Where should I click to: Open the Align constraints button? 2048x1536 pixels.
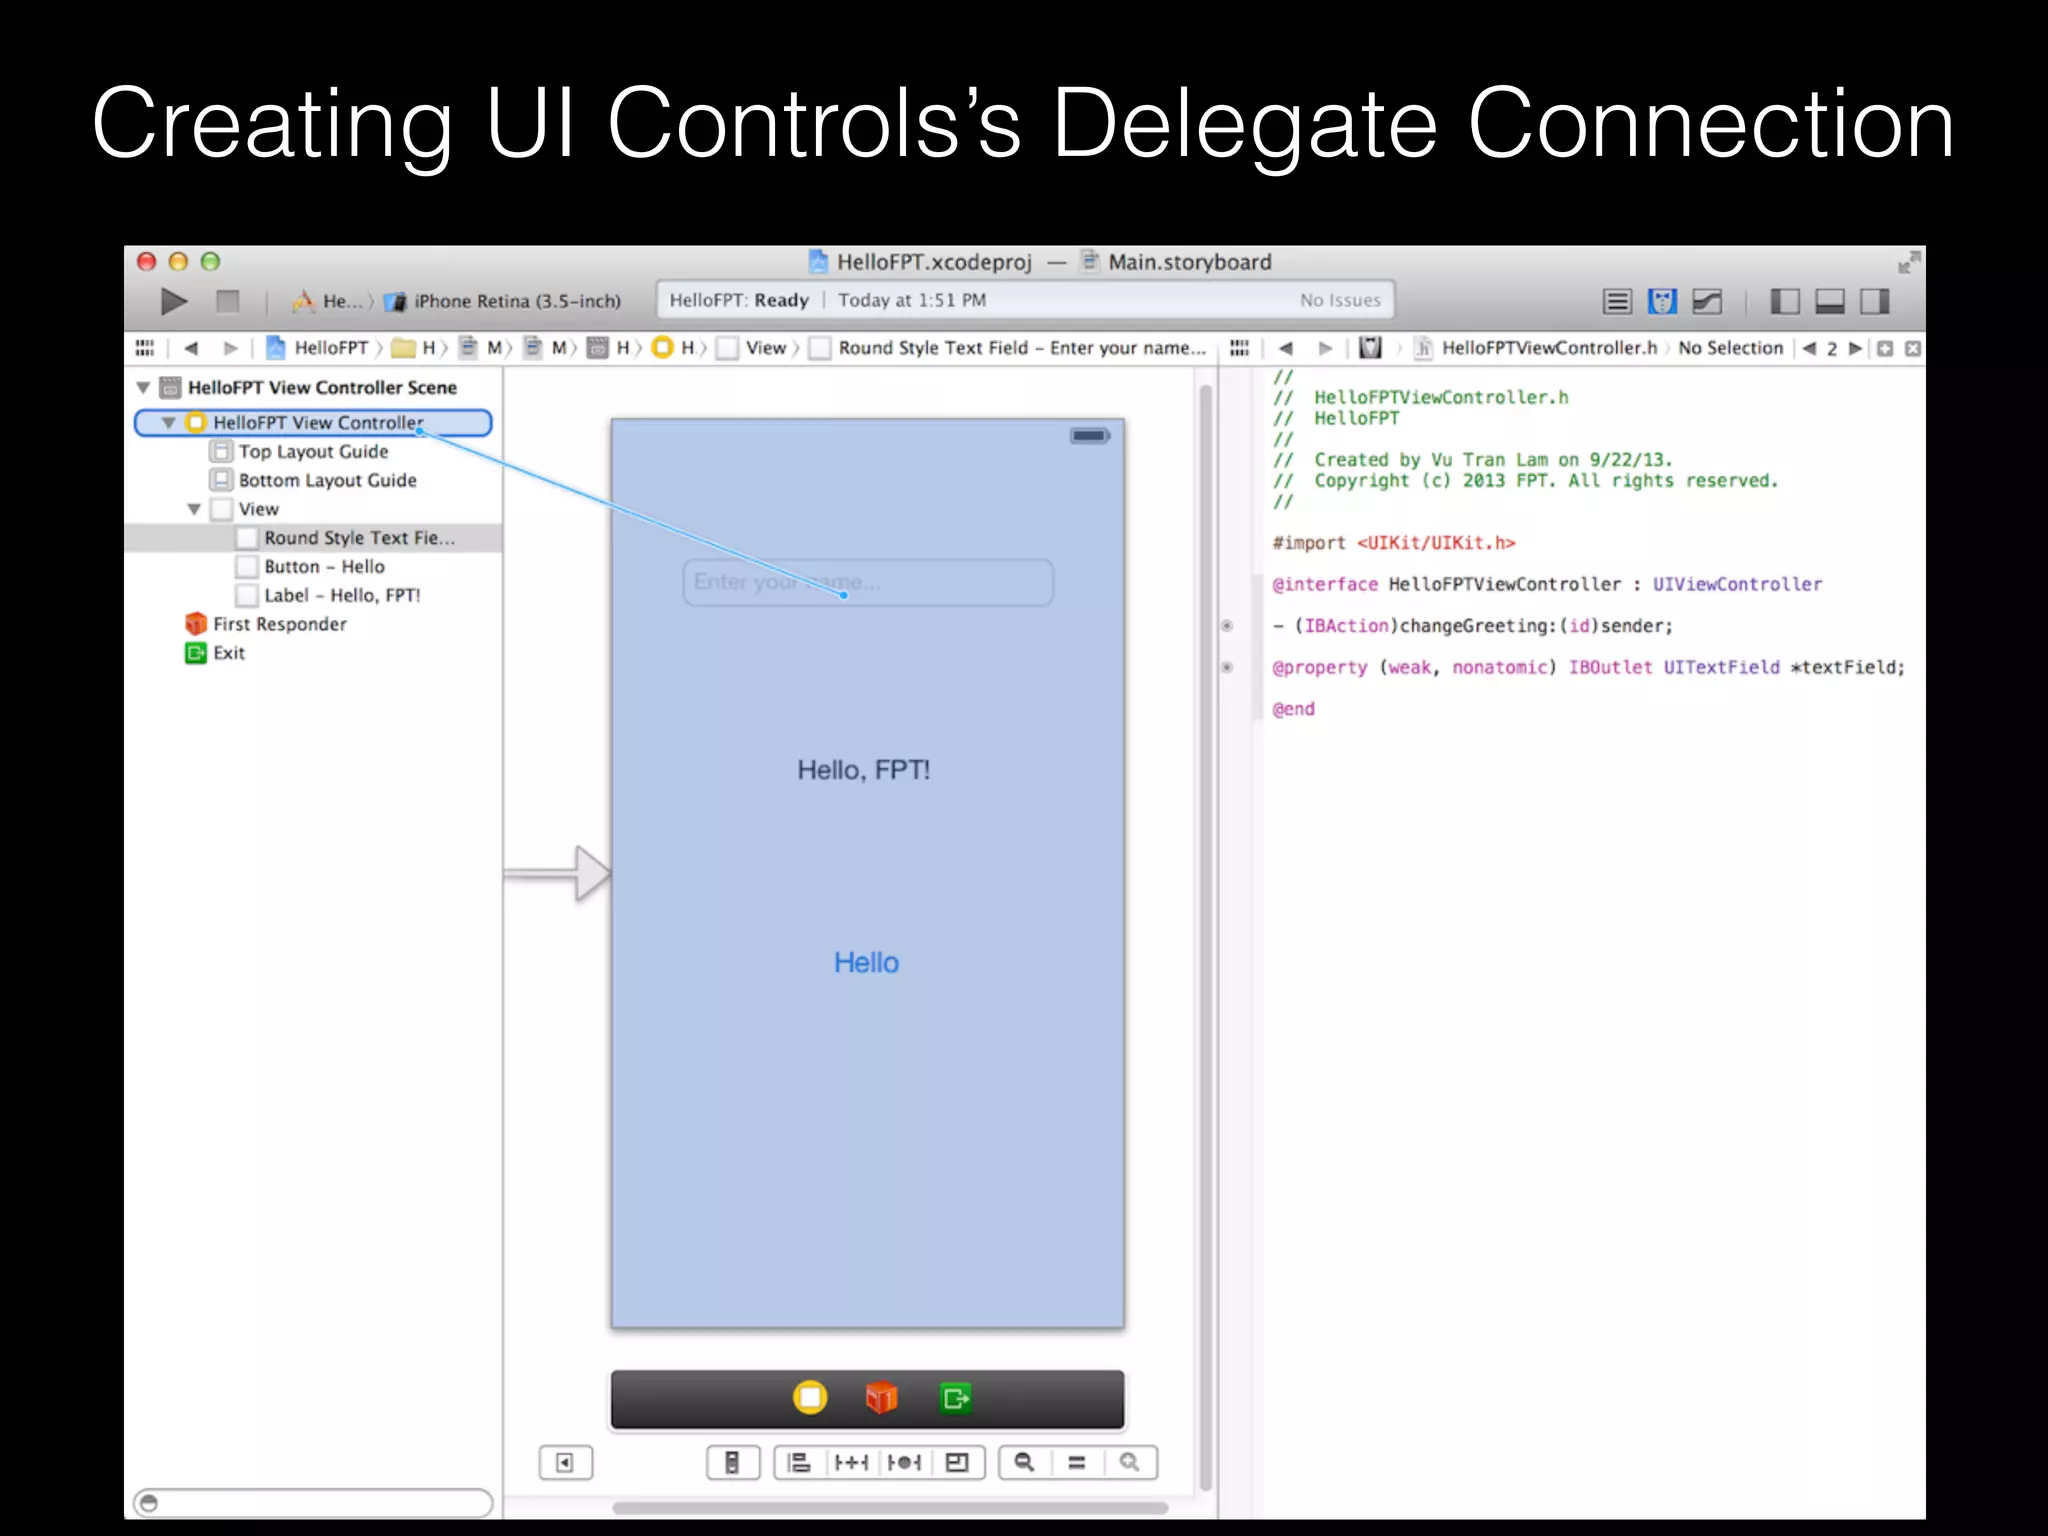[x=800, y=1463]
